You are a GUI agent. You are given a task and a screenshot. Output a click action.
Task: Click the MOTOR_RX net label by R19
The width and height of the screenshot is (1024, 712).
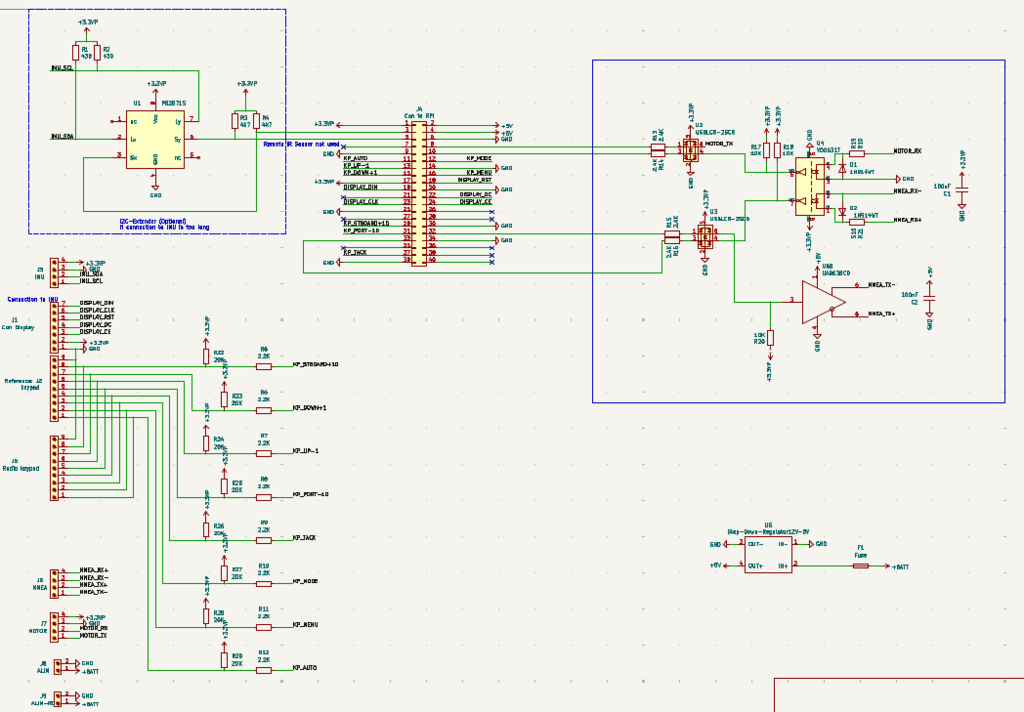907,151
